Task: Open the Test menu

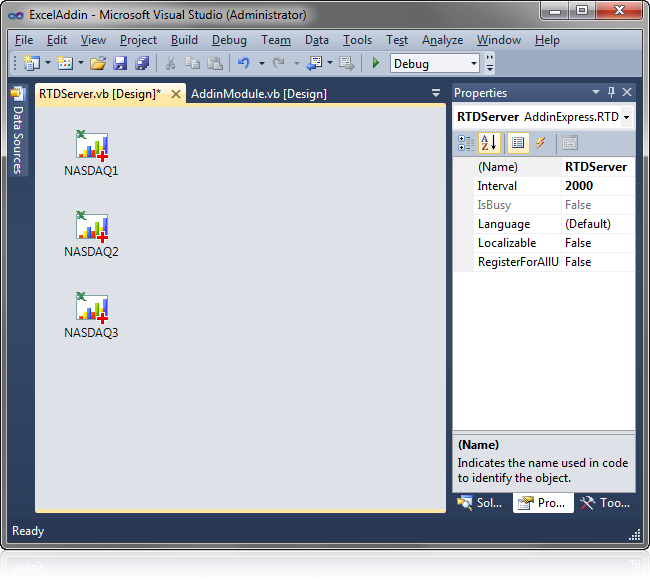Action: (x=397, y=40)
